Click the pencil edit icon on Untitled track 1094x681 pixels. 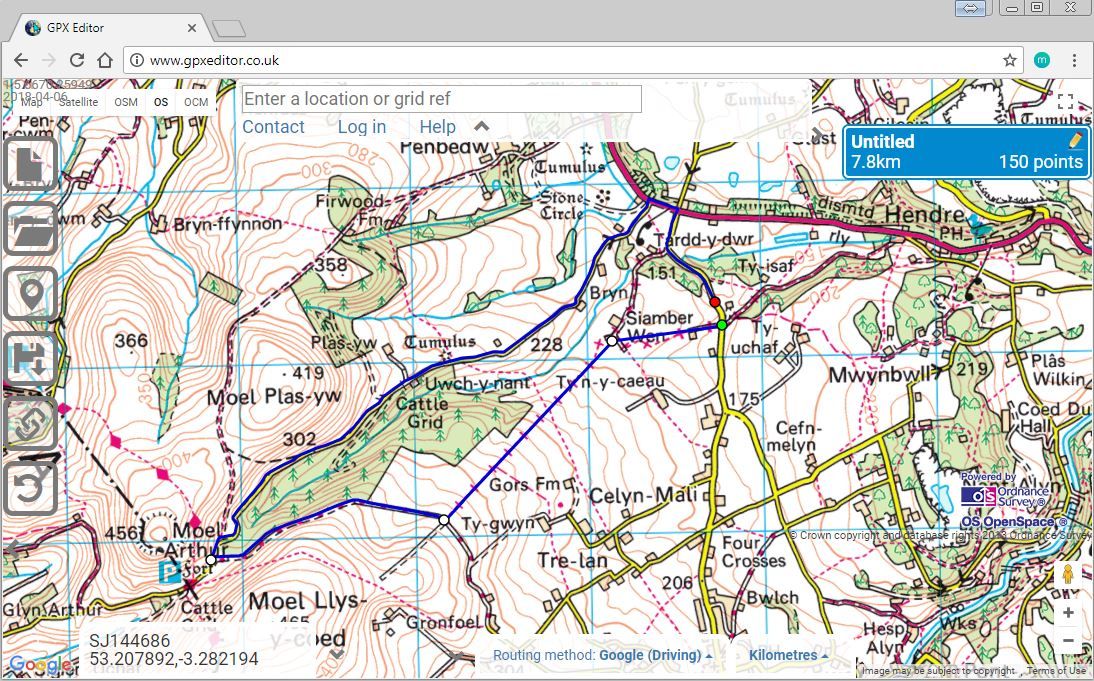1075,140
